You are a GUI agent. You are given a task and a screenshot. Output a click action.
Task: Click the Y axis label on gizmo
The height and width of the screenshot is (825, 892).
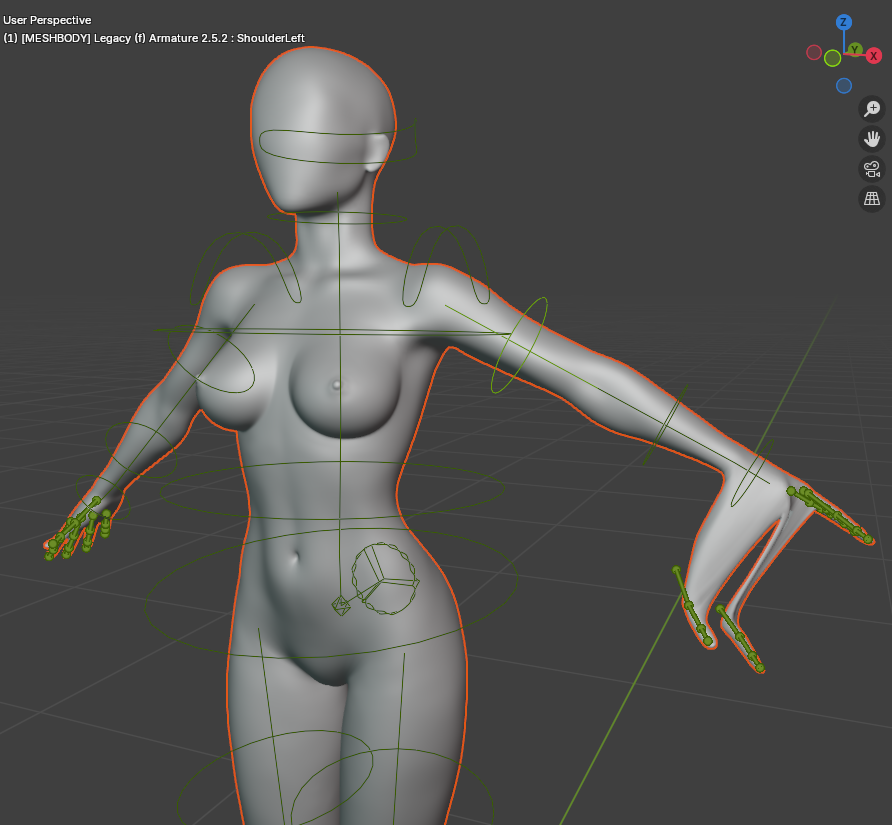point(855,49)
